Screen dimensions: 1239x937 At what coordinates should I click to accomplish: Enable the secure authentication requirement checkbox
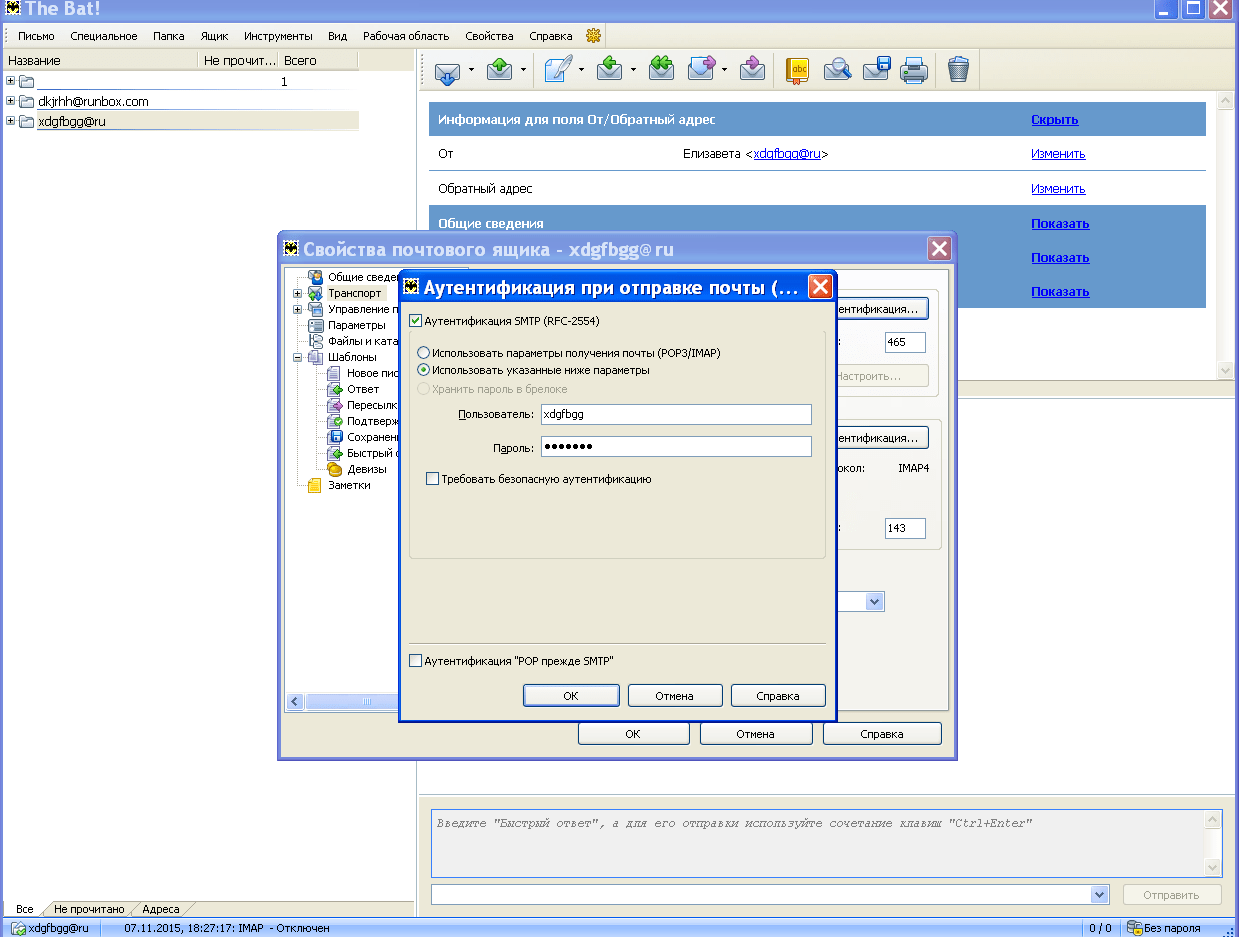[x=433, y=479]
